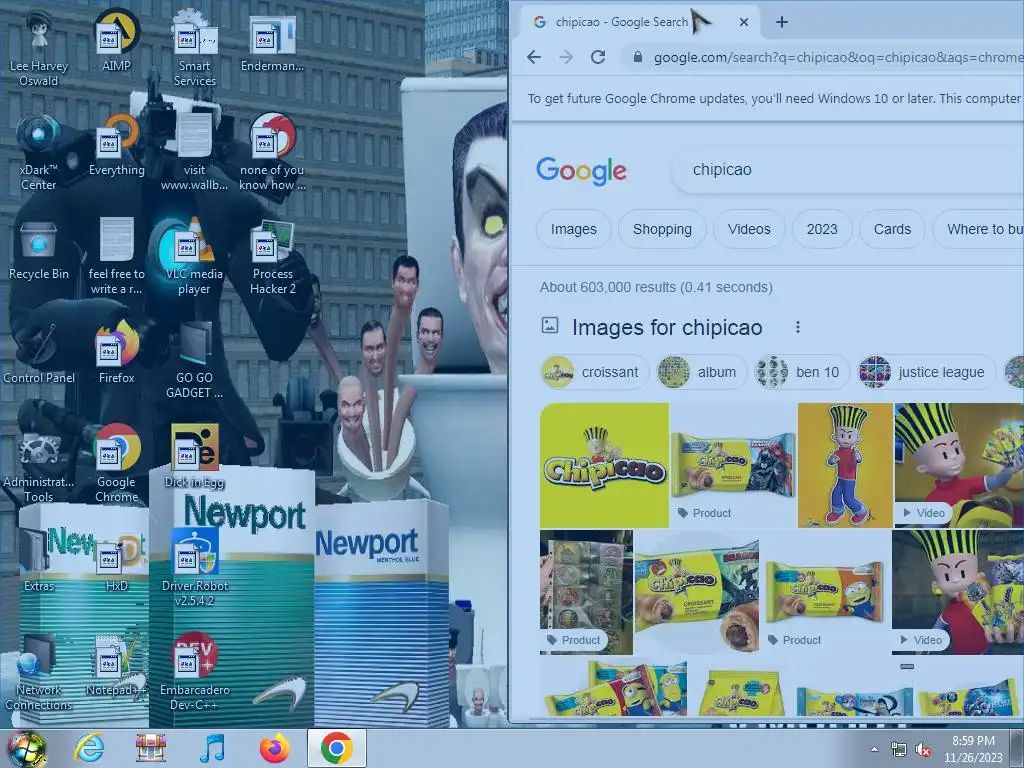View site lock security info
The height and width of the screenshot is (768, 1024).
[638, 57]
